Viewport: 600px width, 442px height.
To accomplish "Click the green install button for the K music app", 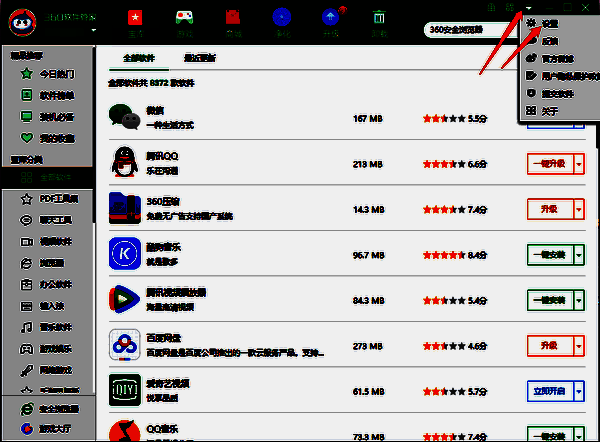I will pyautogui.click(x=550, y=255).
